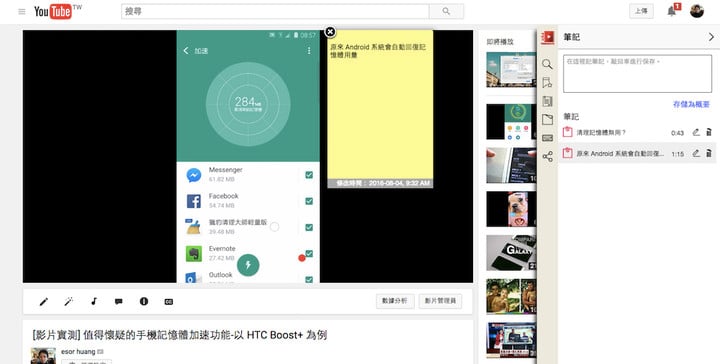The image size is (720, 364).
Task: Open the notifications bell
Action: click(x=672, y=11)
